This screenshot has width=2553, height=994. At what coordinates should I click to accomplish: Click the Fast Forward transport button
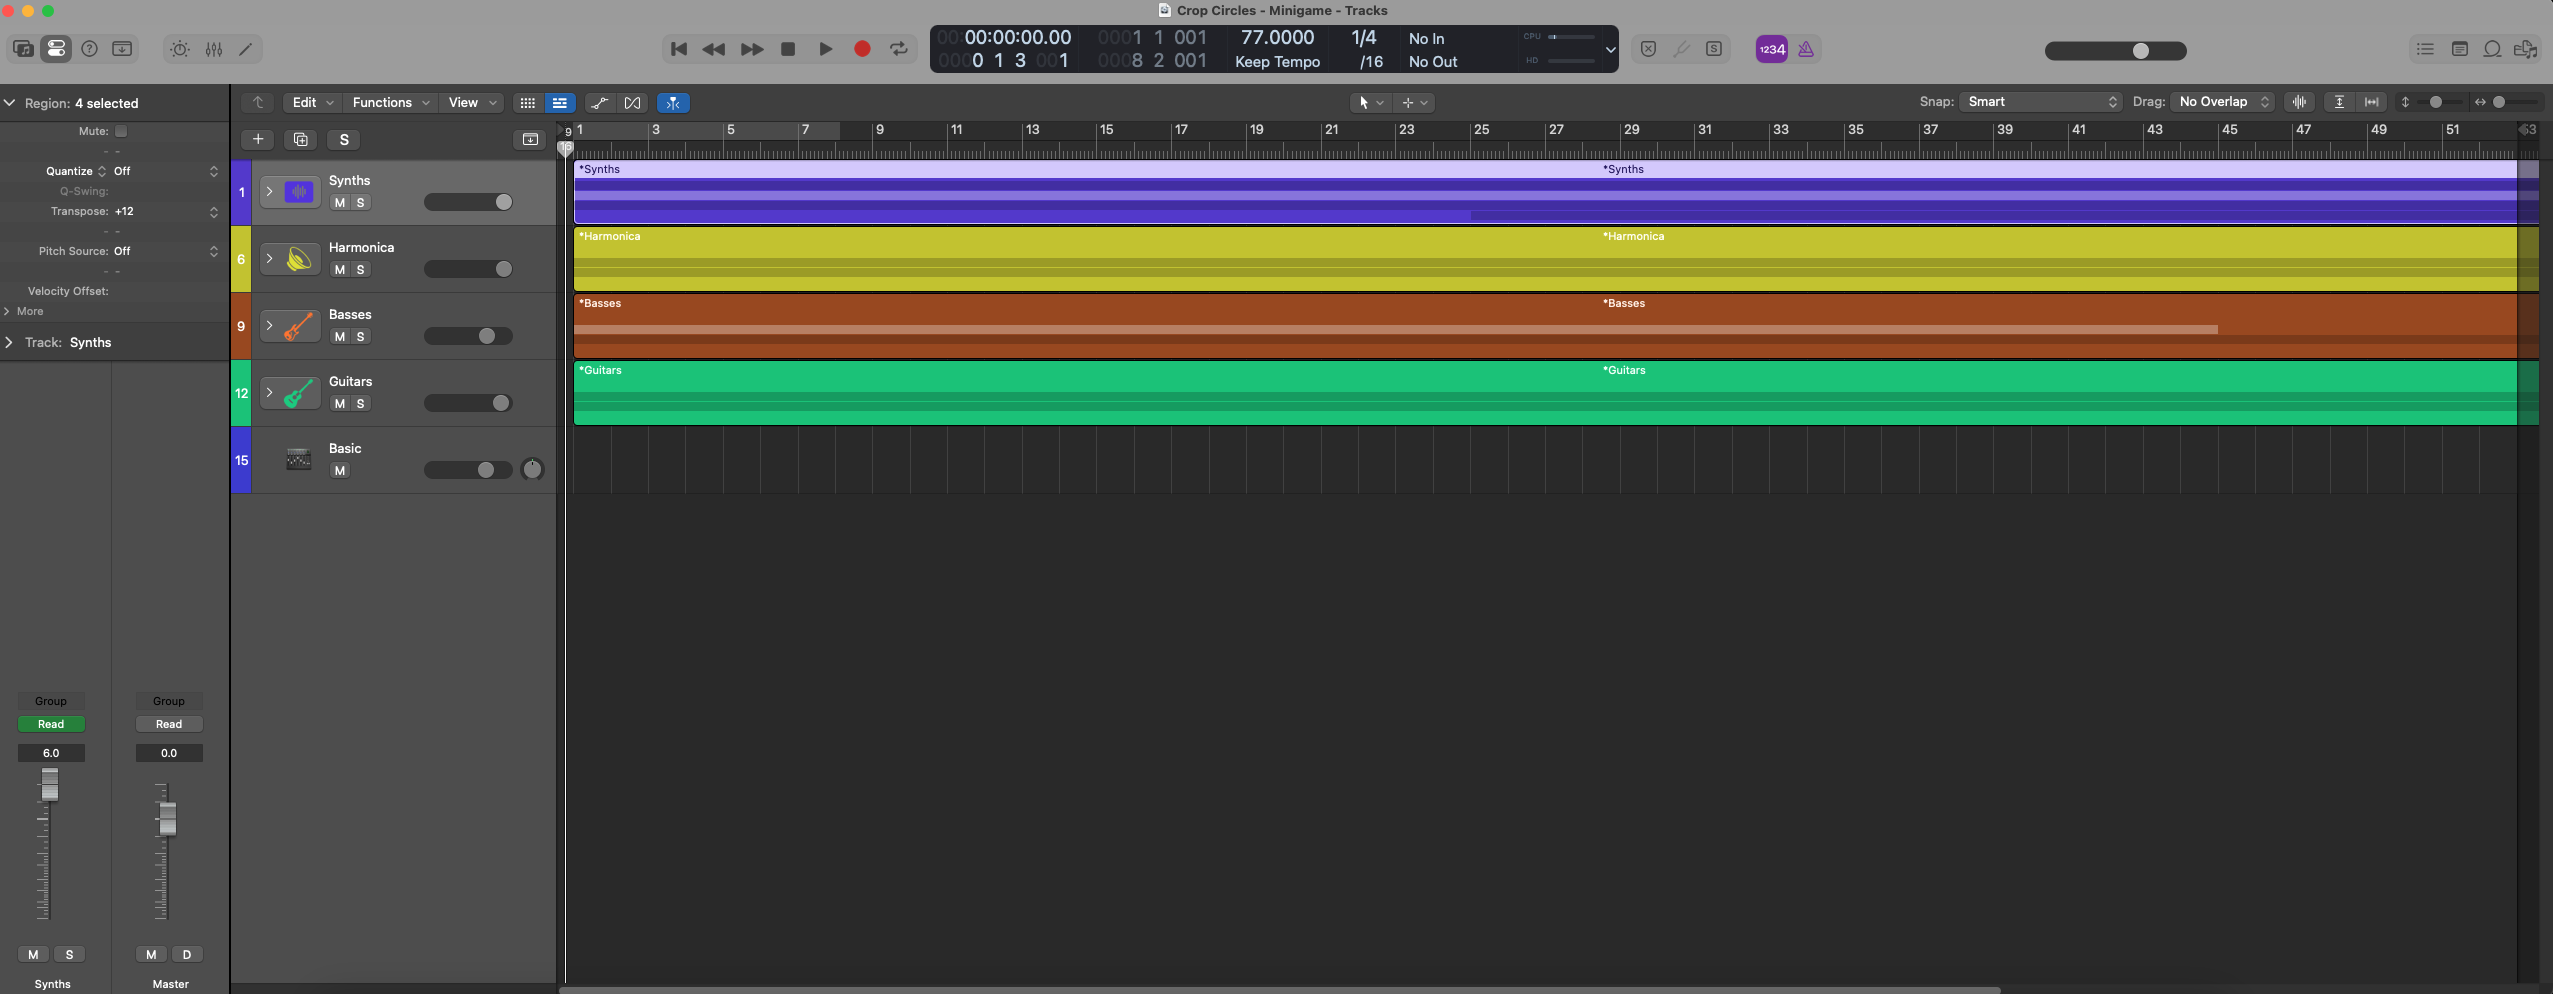click(752, 49)
